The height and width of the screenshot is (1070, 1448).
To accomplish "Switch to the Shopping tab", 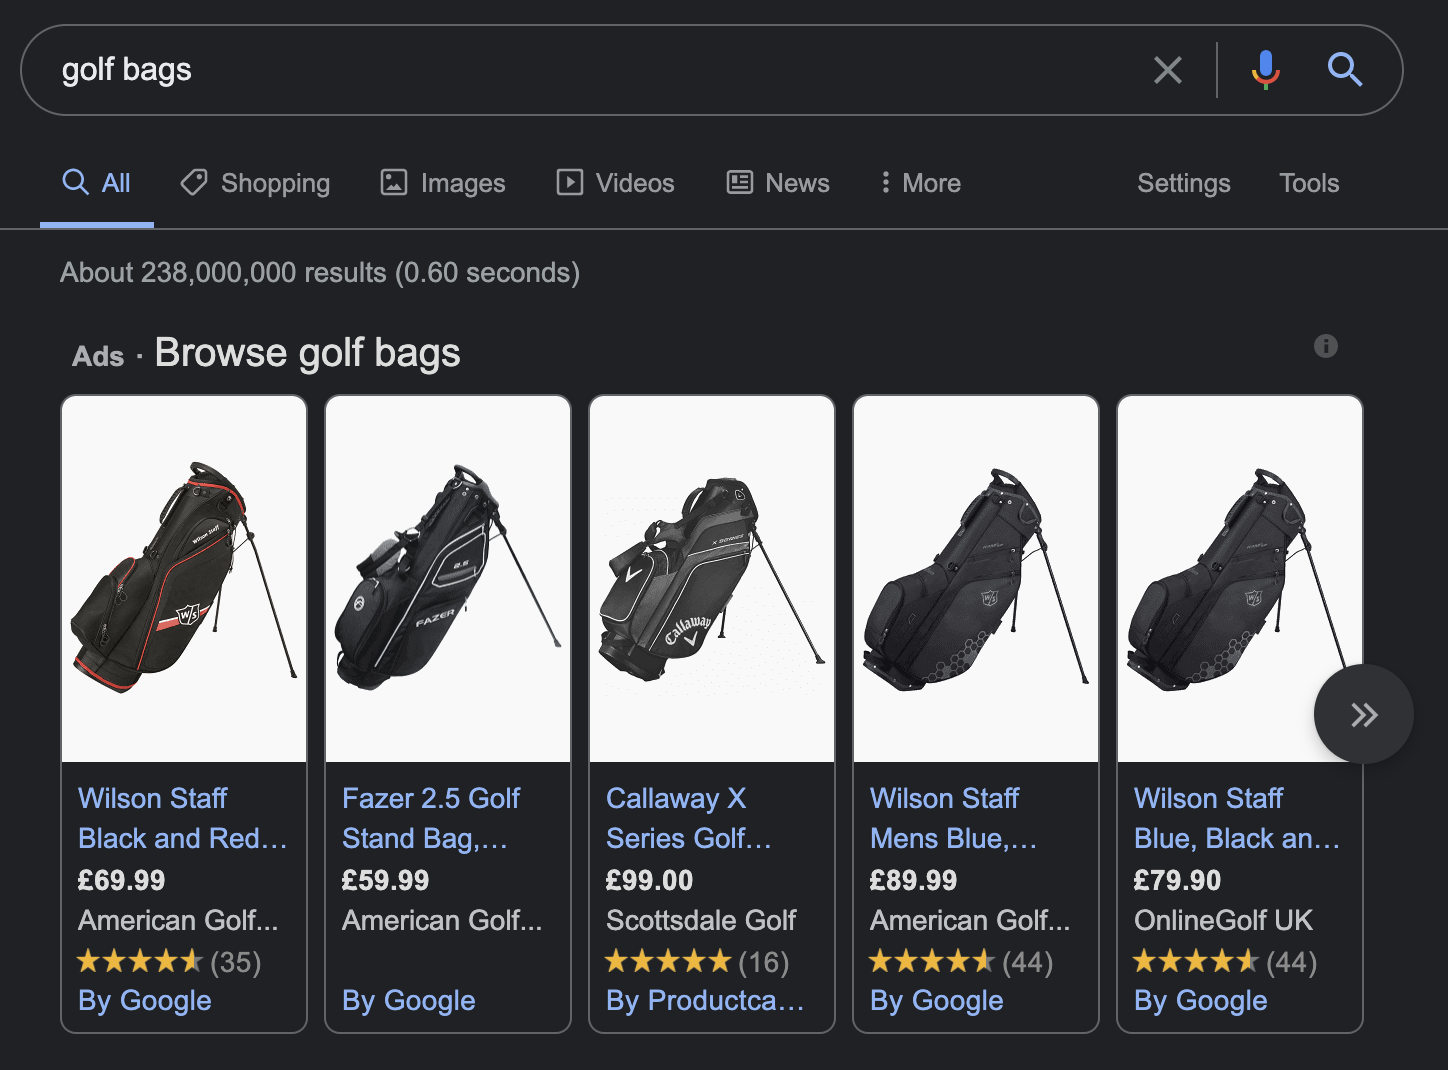I will [x=255, y=183].
